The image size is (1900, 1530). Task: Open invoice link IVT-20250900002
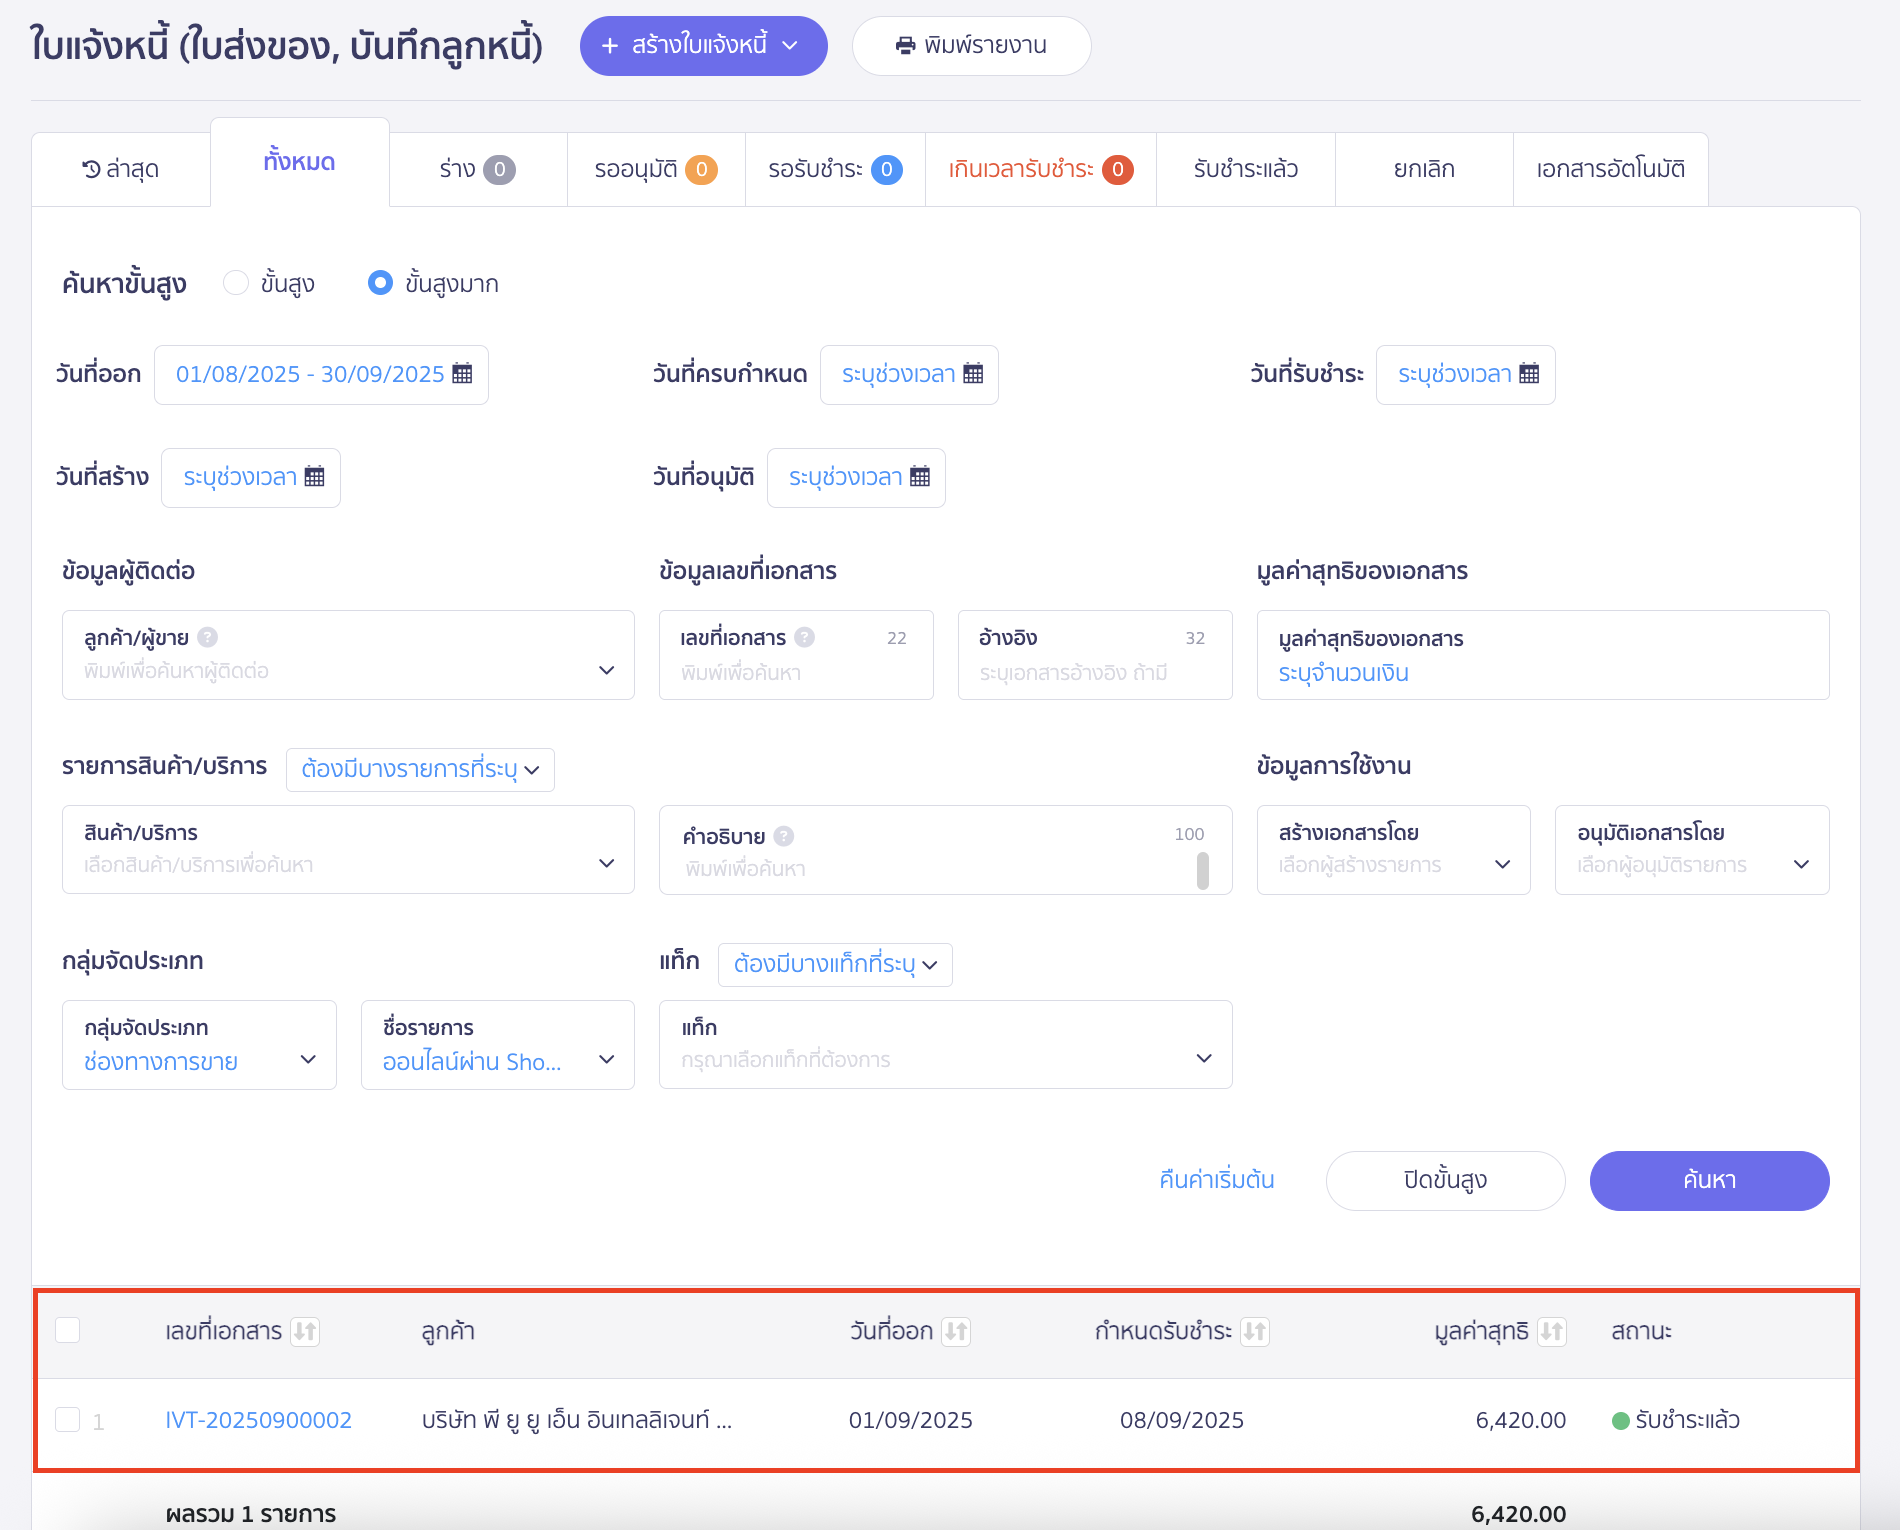[258, 1420]
